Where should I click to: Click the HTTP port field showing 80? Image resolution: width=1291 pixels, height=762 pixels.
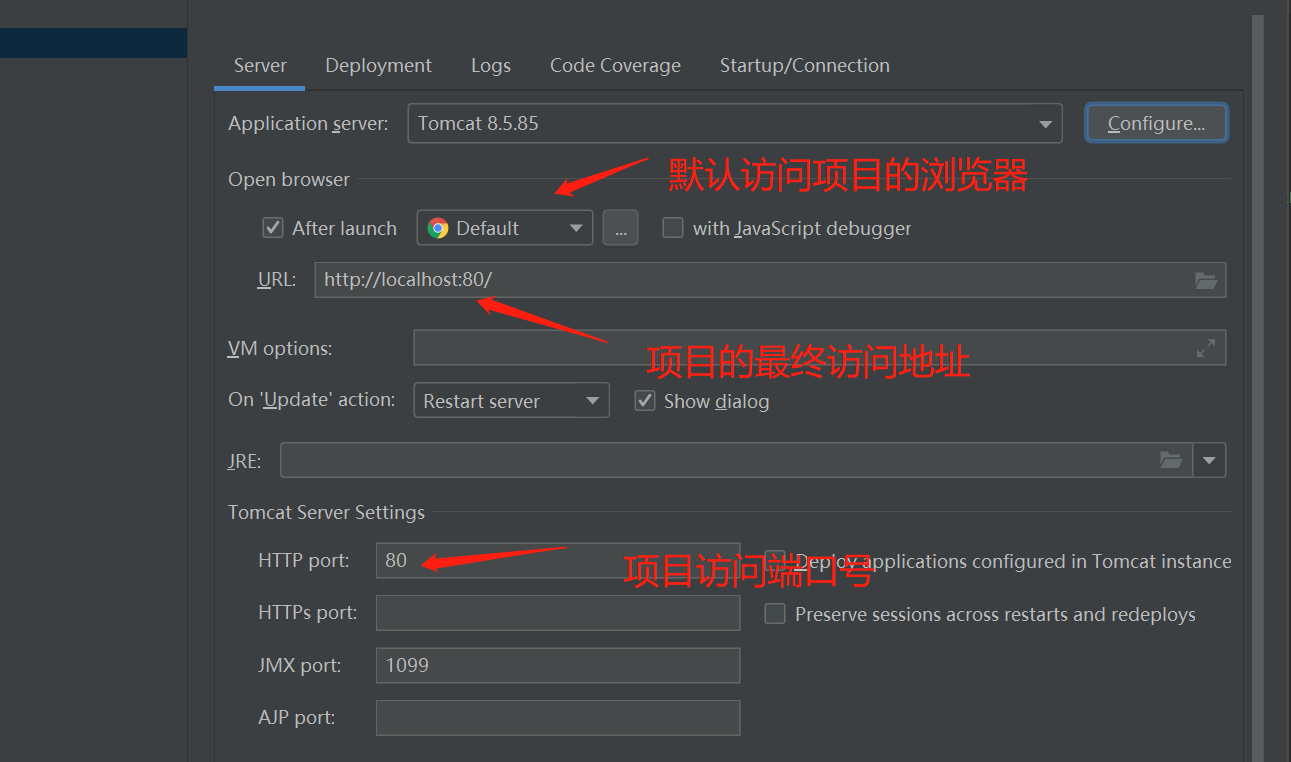pyautogui.click(x=558, y=560)
